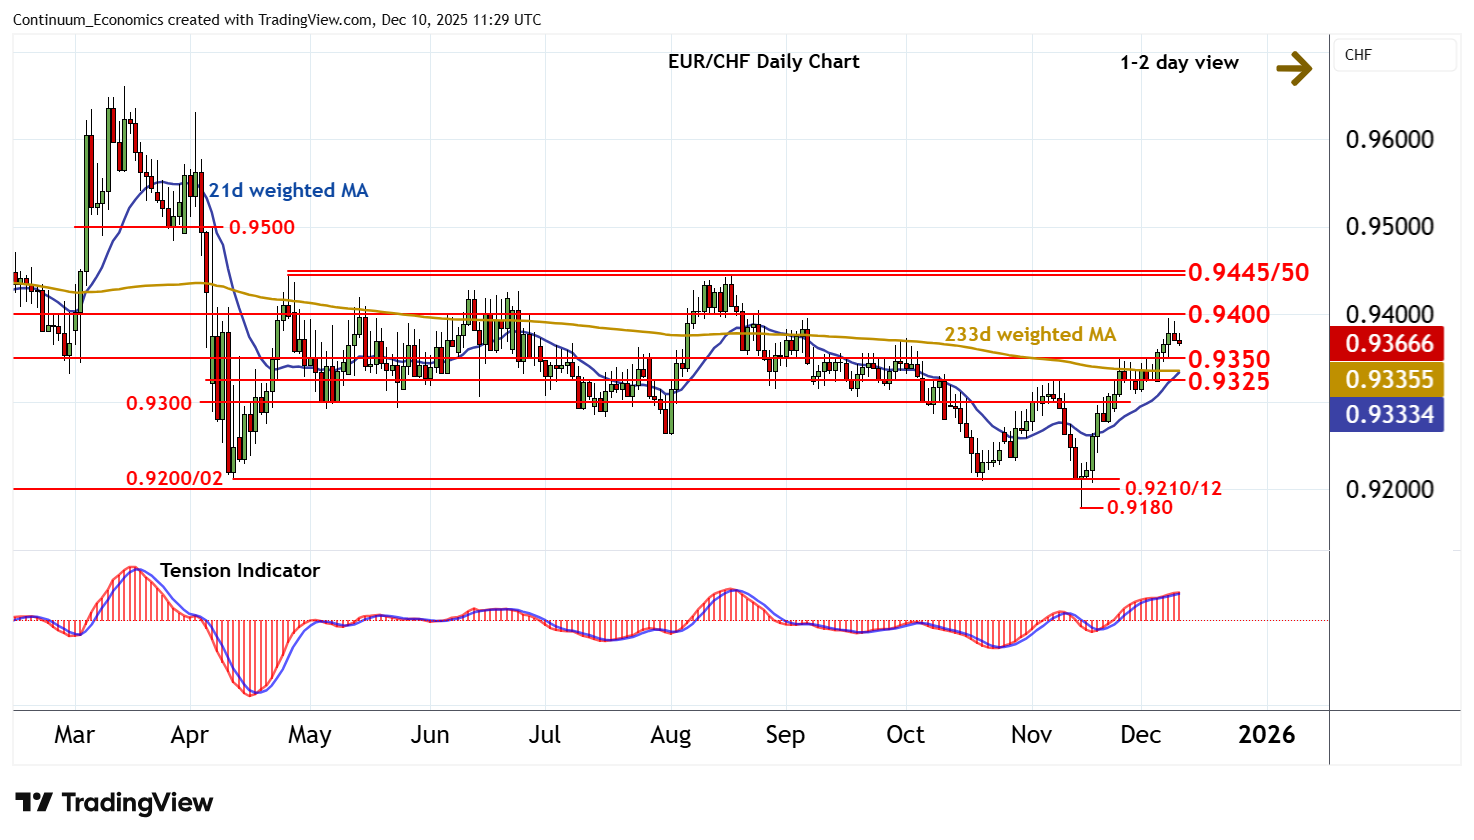Viewport: 1474px width, 840px height.
Task: Select the blue 0.93334 moving average price tag
Action: tap(1388, 414)
